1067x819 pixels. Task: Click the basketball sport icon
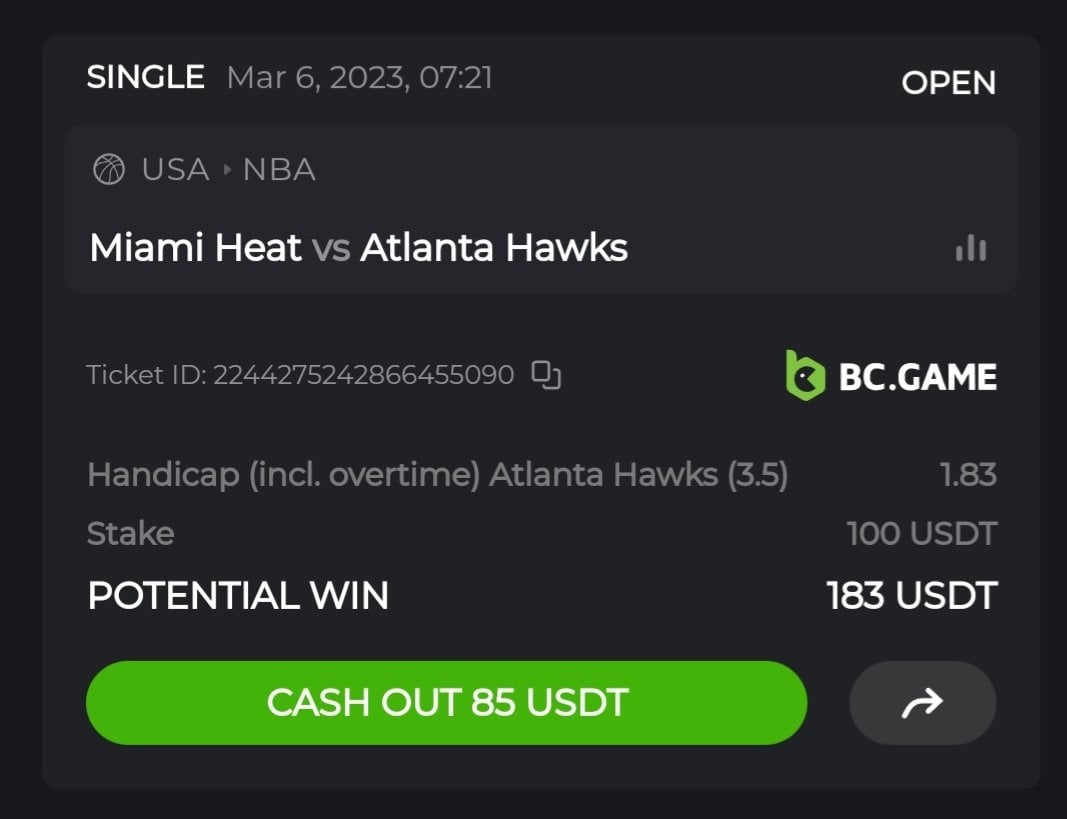(108, 170)
